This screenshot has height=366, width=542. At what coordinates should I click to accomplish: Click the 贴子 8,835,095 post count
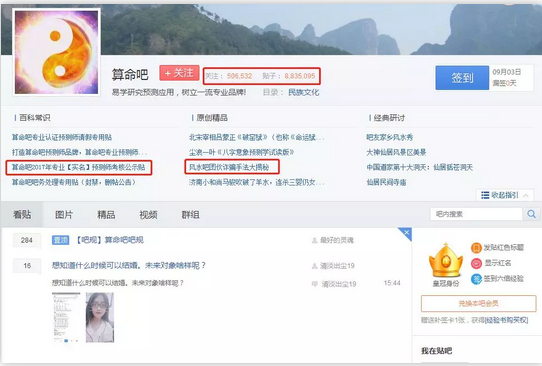click(289, 76)
